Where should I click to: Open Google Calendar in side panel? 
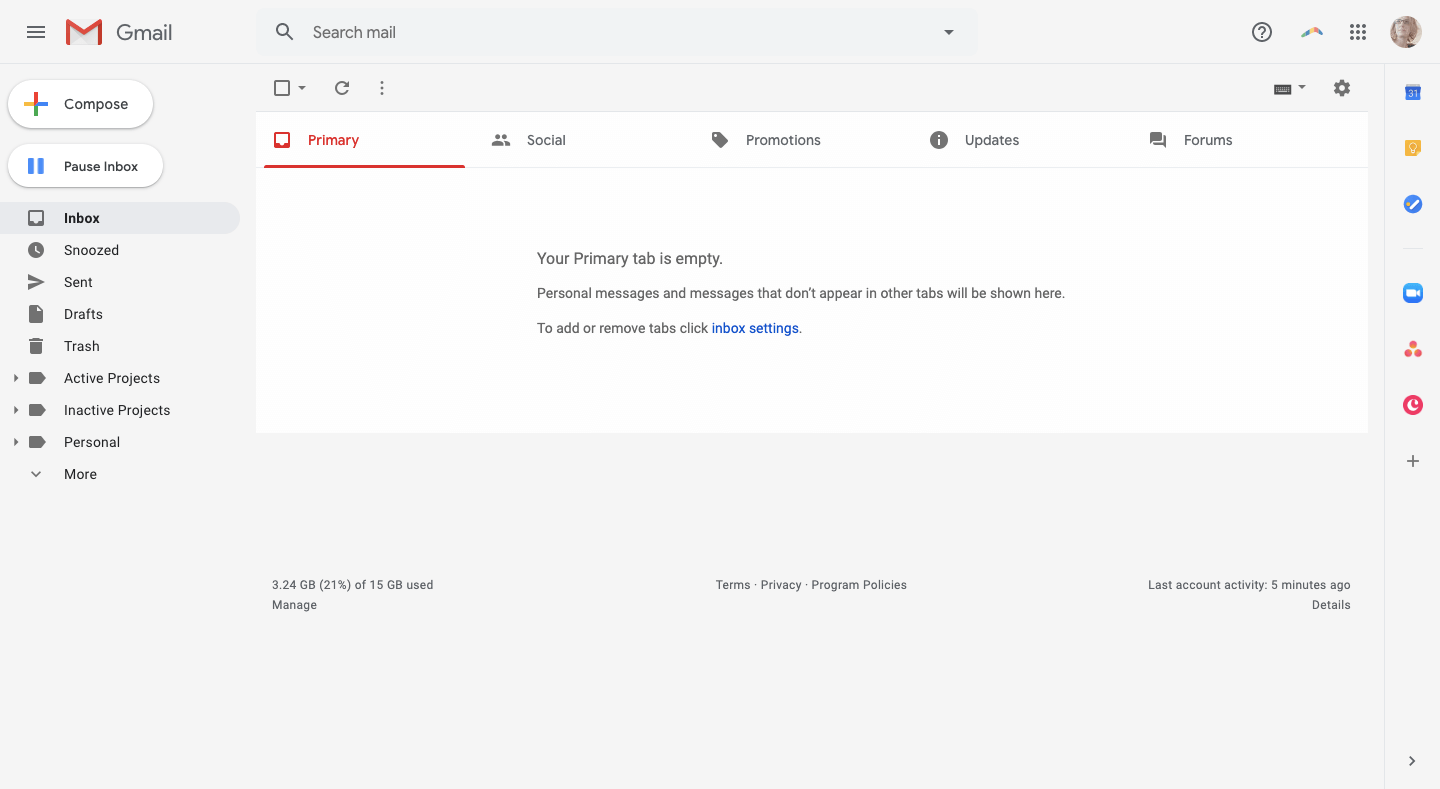(1413, 92)
